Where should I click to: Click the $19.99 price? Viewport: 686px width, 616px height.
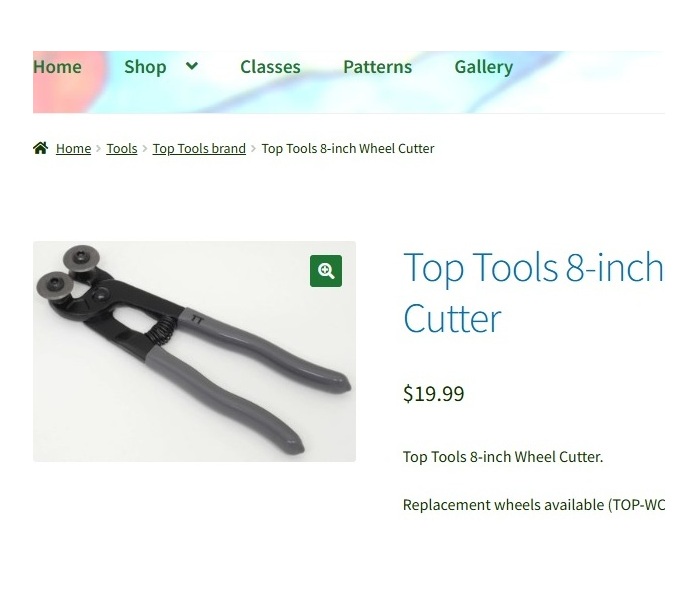(434, 393)
